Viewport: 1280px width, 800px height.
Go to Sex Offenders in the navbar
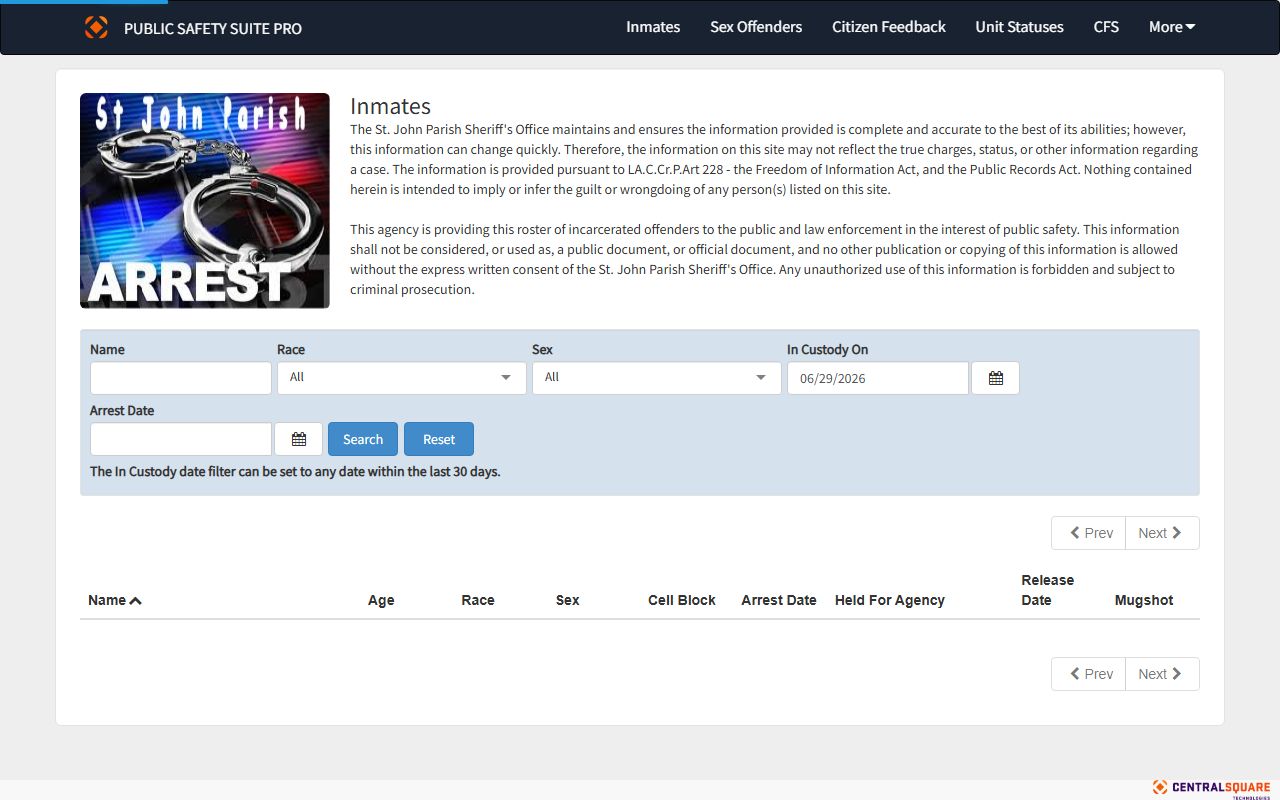756,27
